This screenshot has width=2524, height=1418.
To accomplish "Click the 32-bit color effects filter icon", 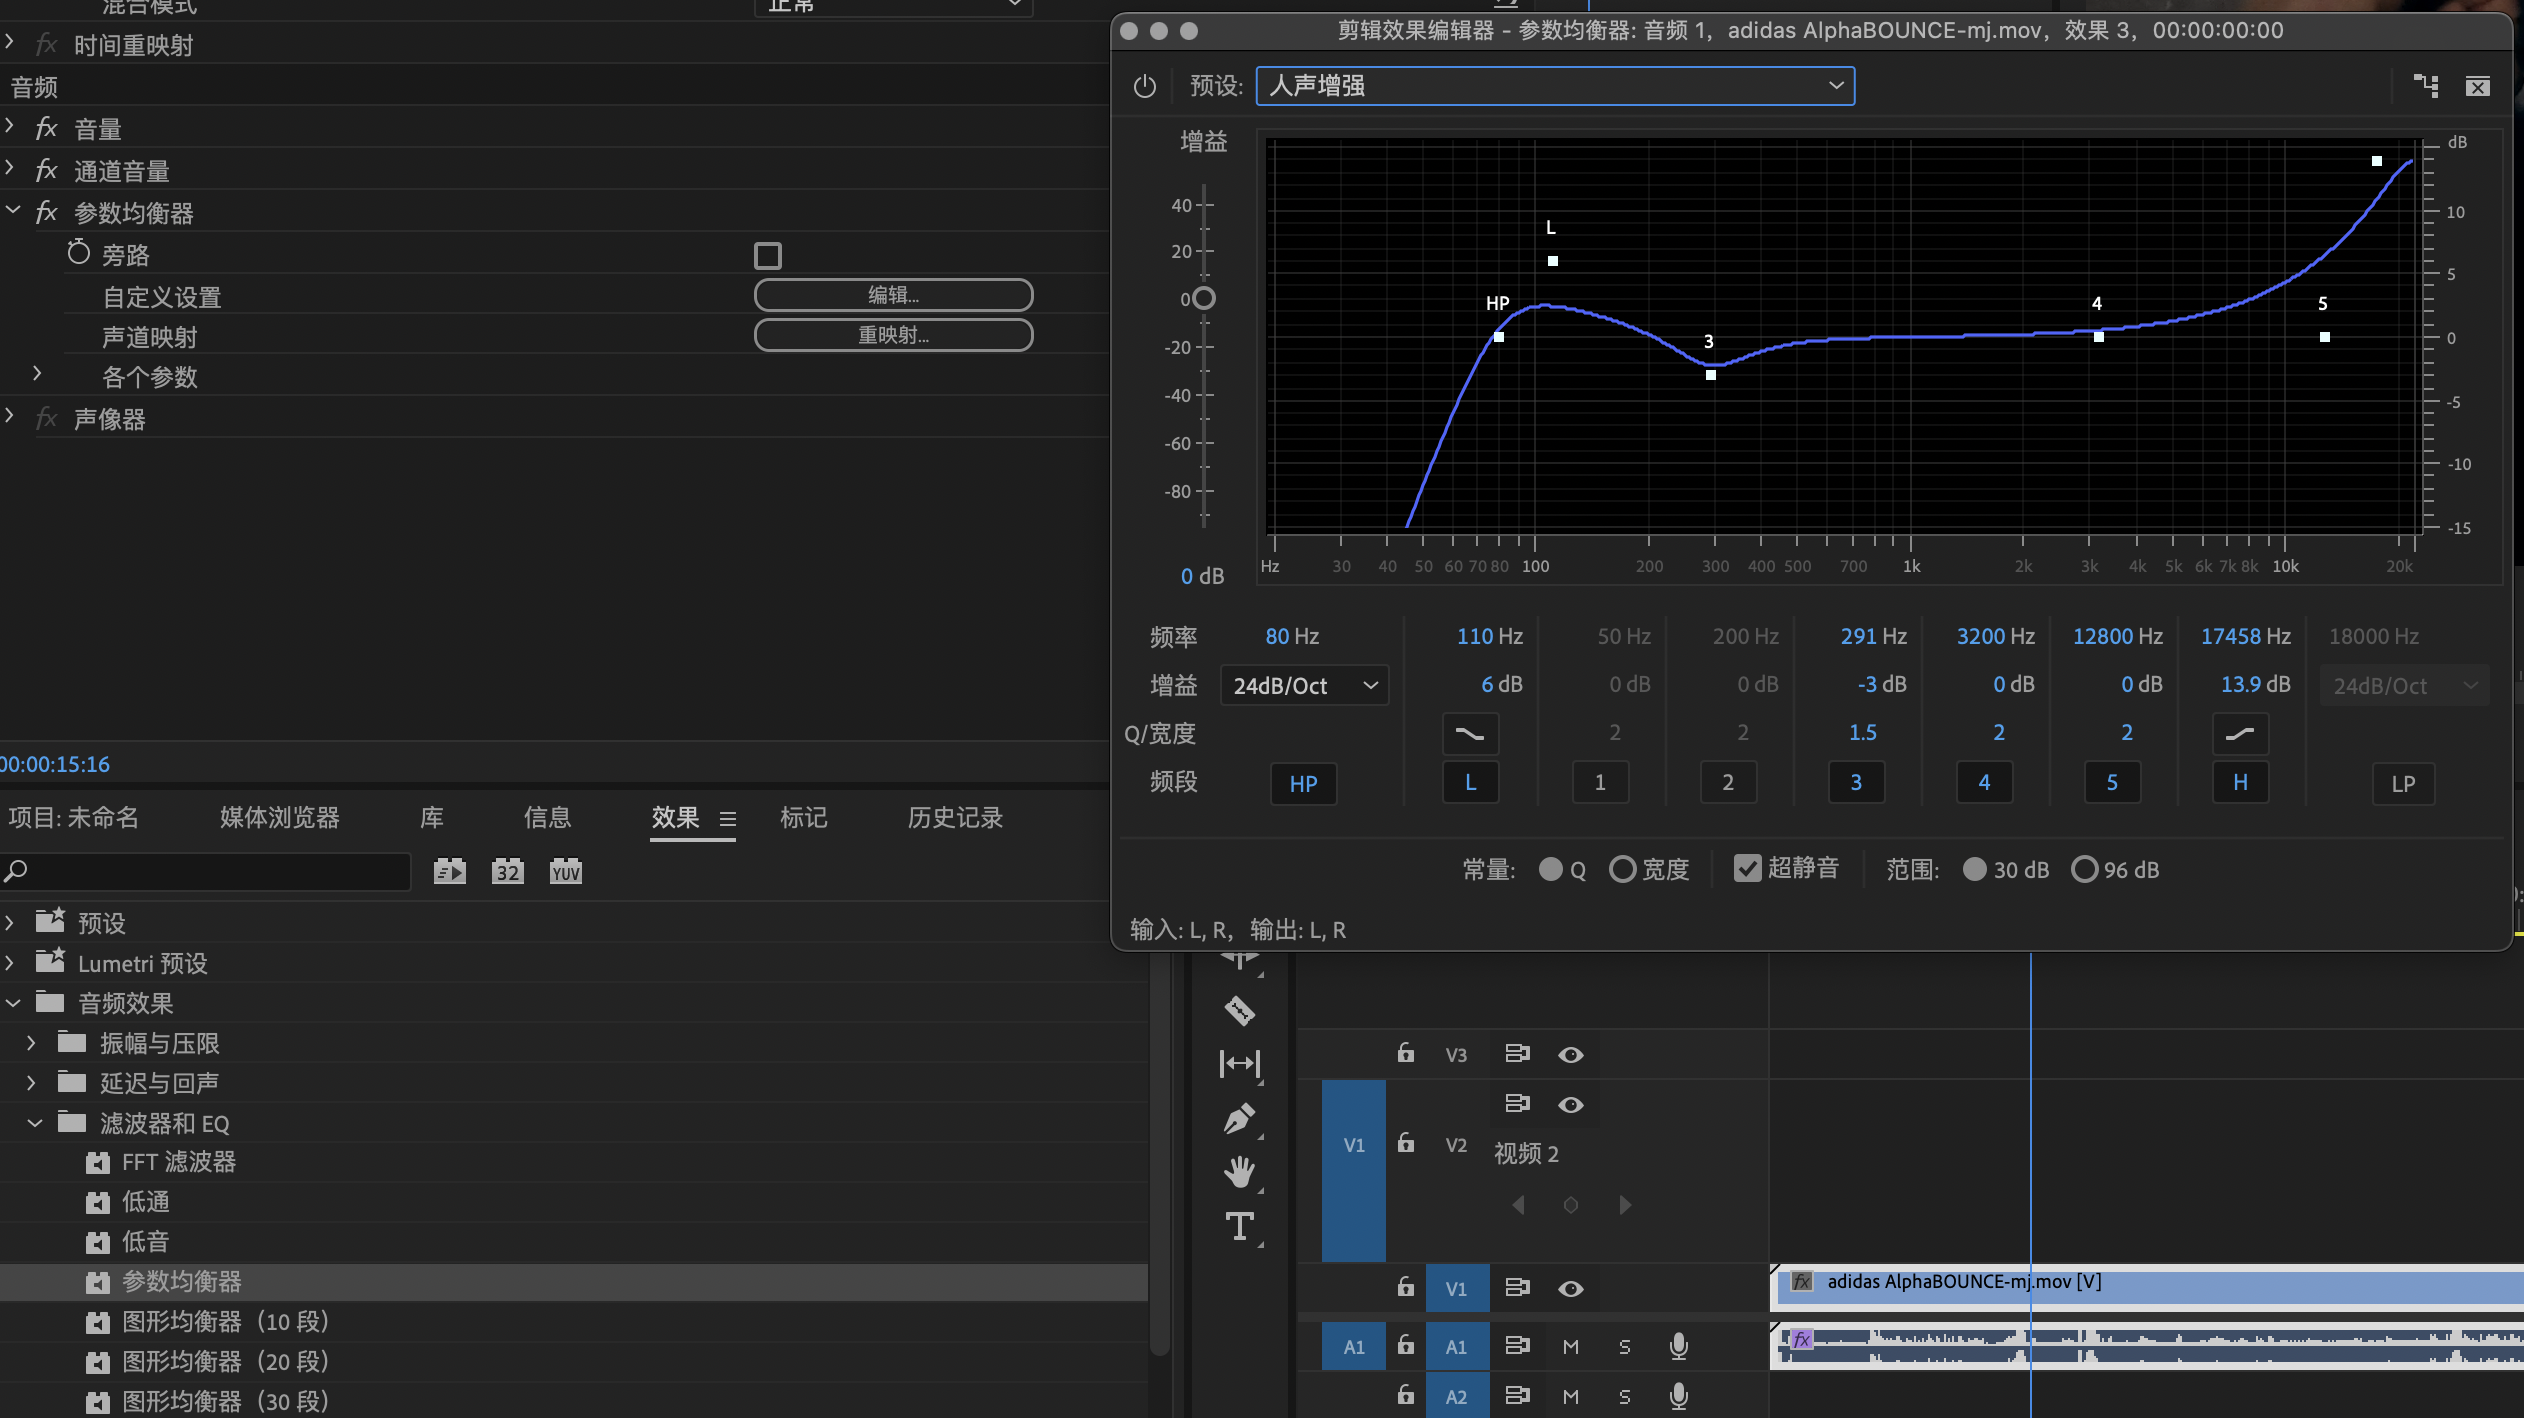I will click(508, 871).
